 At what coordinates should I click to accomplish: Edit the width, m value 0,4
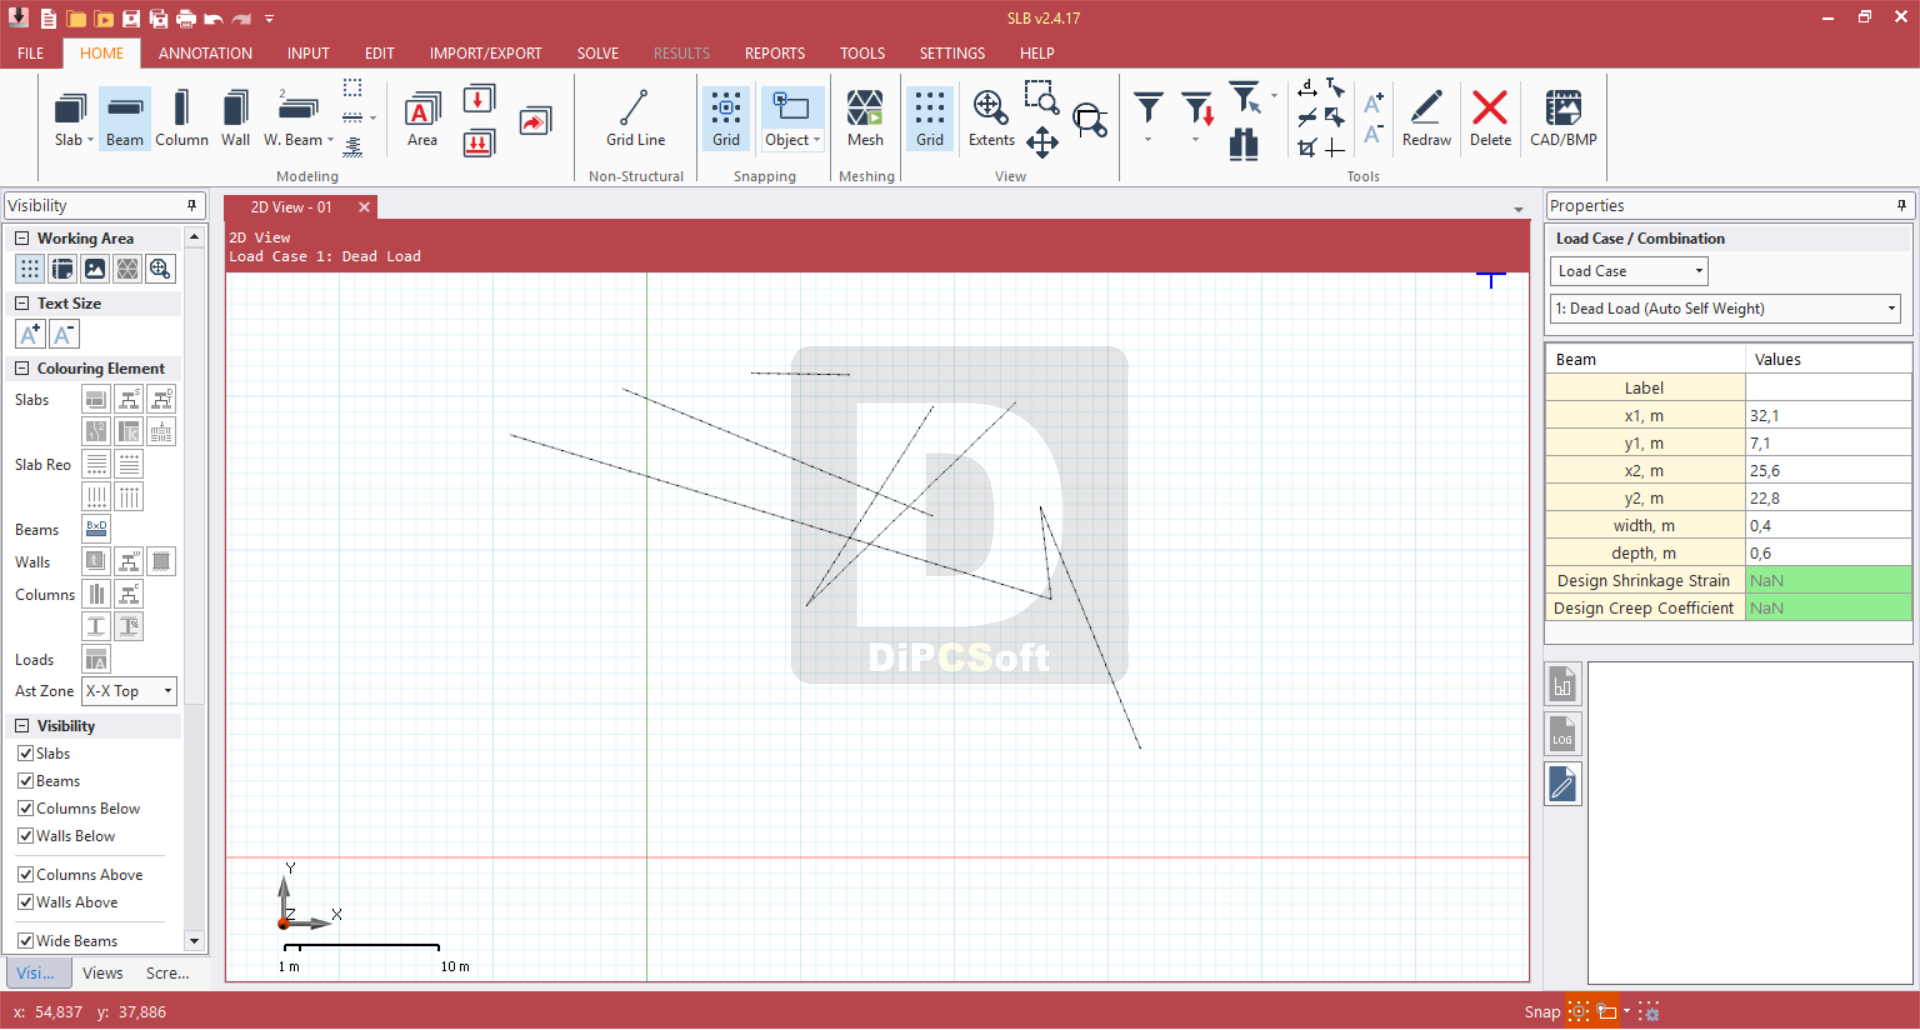click(1828, 526)
